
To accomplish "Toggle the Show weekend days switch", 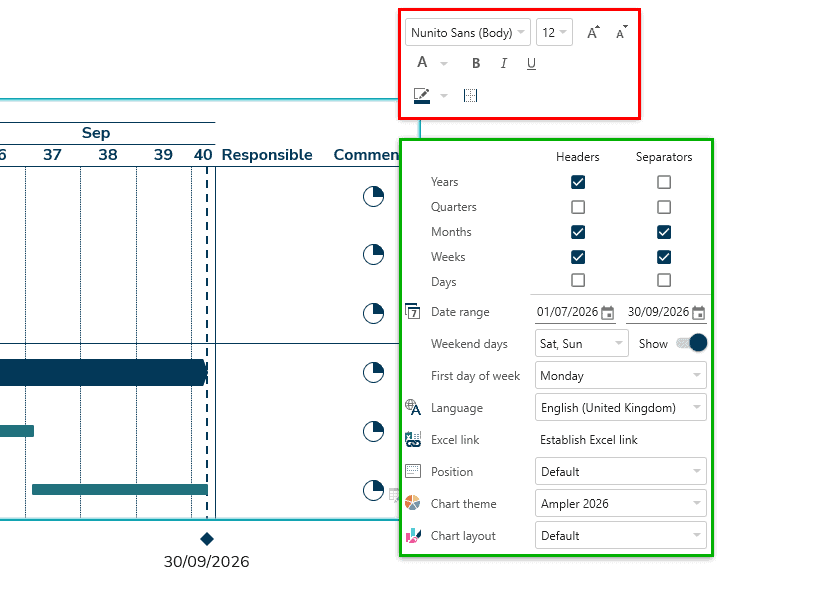I will tap(692, 343).
